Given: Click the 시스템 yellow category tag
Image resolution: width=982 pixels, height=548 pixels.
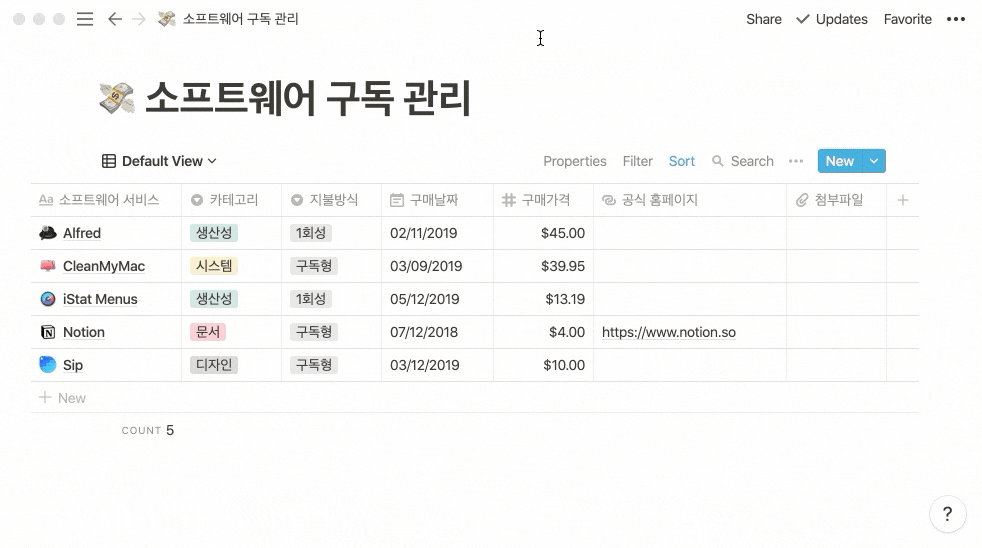Looking at the screenshot, I should tap(214, 266).
